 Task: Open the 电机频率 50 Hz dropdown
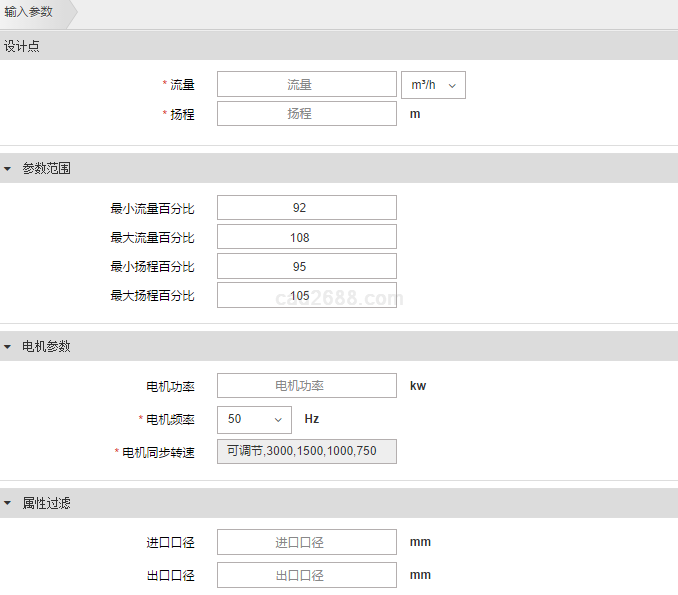coord(254,419)
